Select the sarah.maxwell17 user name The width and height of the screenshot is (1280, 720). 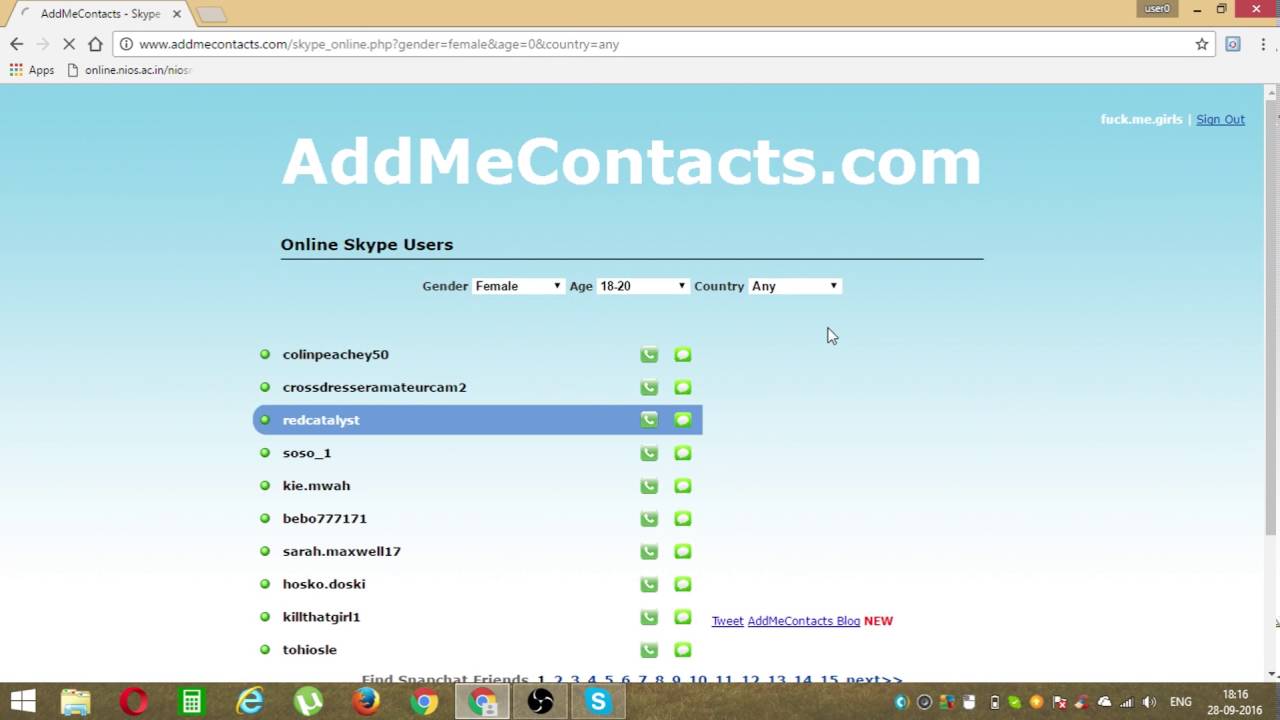(x=341, y=552)
